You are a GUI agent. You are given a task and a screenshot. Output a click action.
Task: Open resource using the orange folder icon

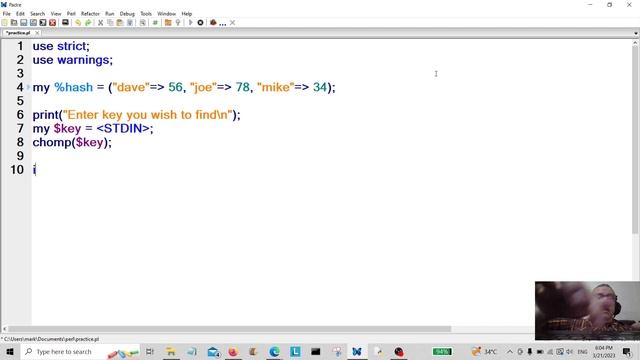tap(168, 23)
